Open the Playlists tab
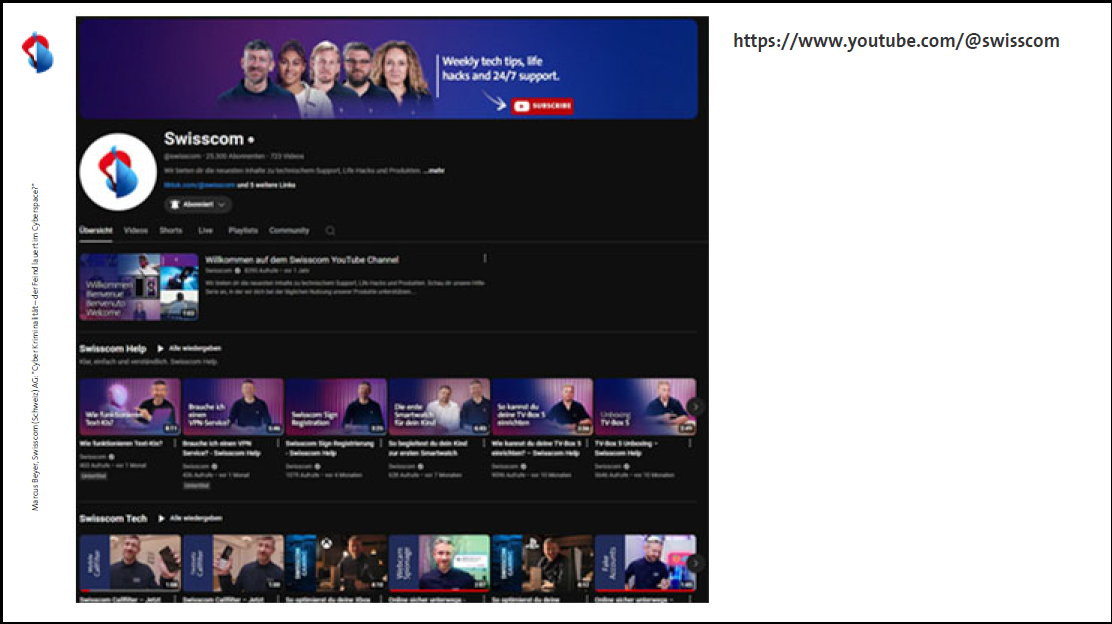Viewport: 1112px width, 624px height. 243,231
